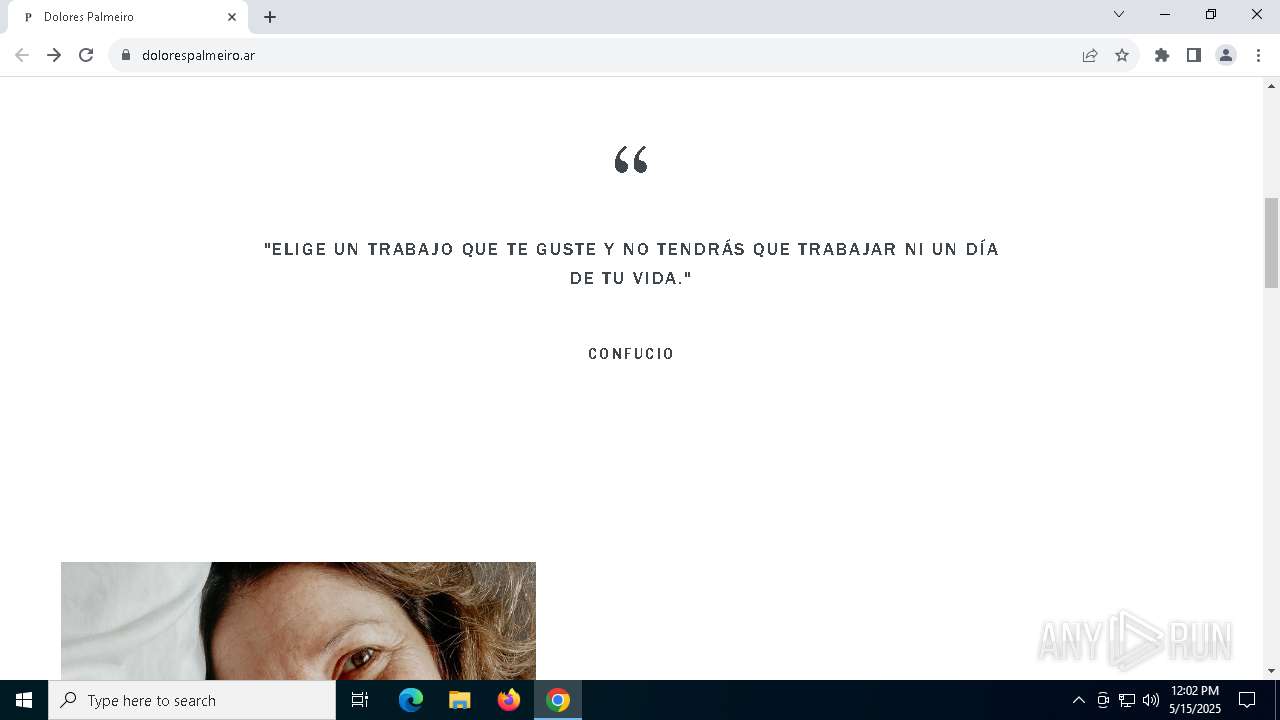Open network status tray icon
Viewport: 1280px width, 720px height.
click(1127, 700)
